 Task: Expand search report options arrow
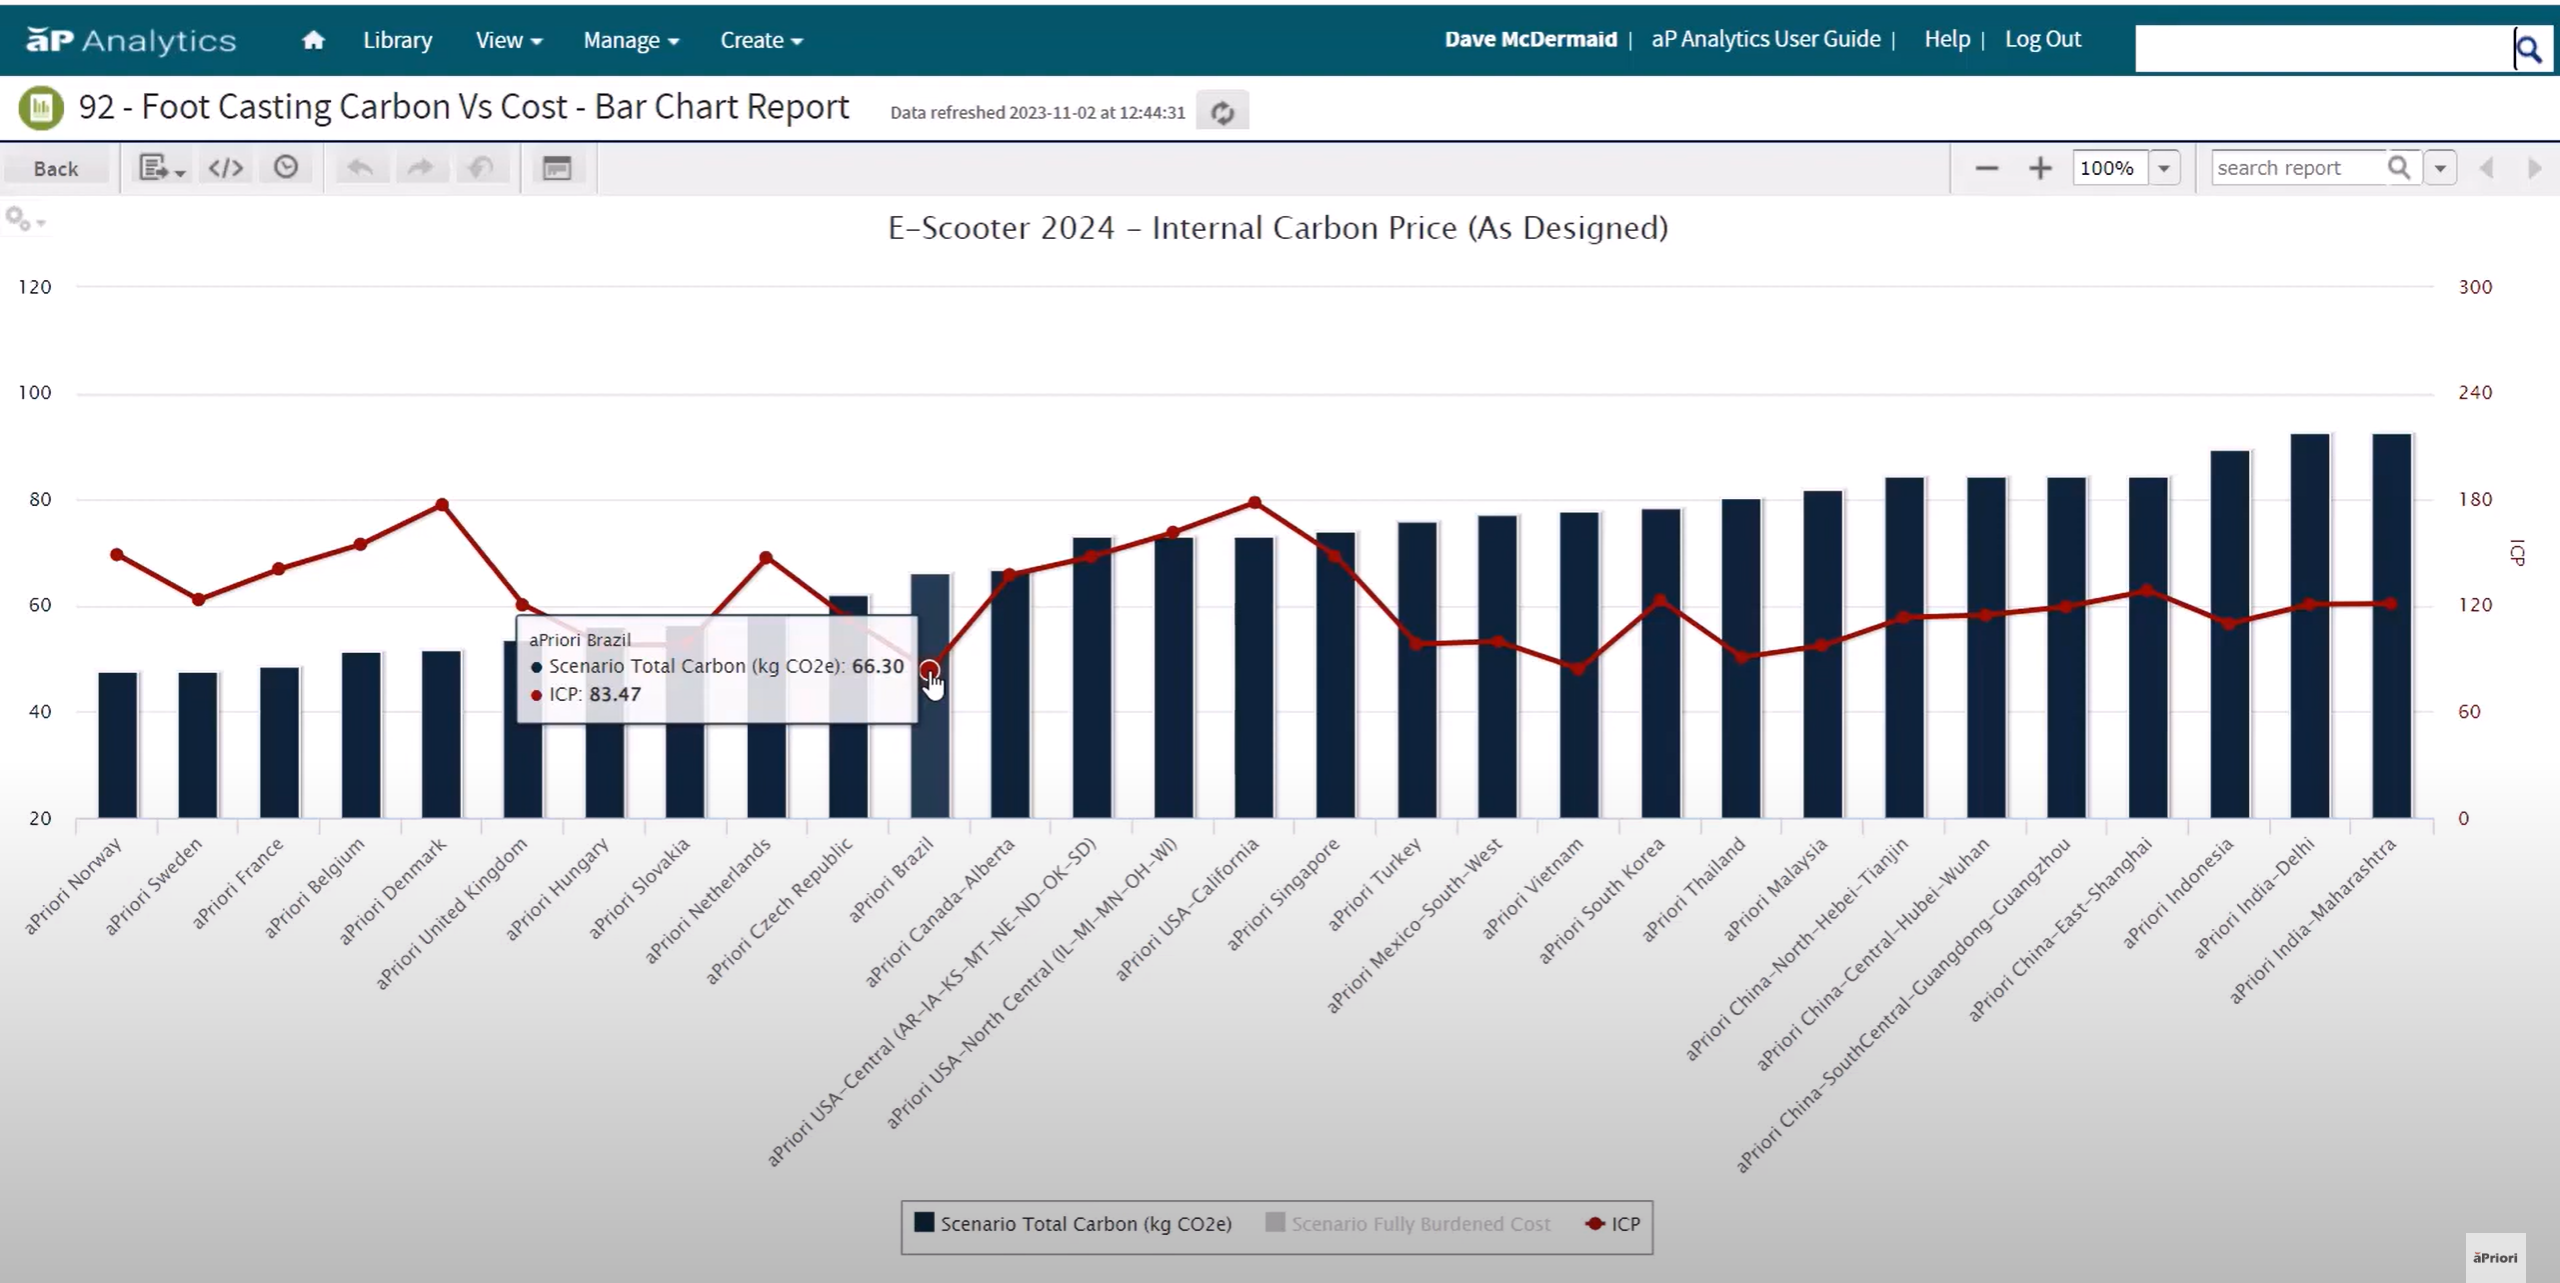[2440, 168]
